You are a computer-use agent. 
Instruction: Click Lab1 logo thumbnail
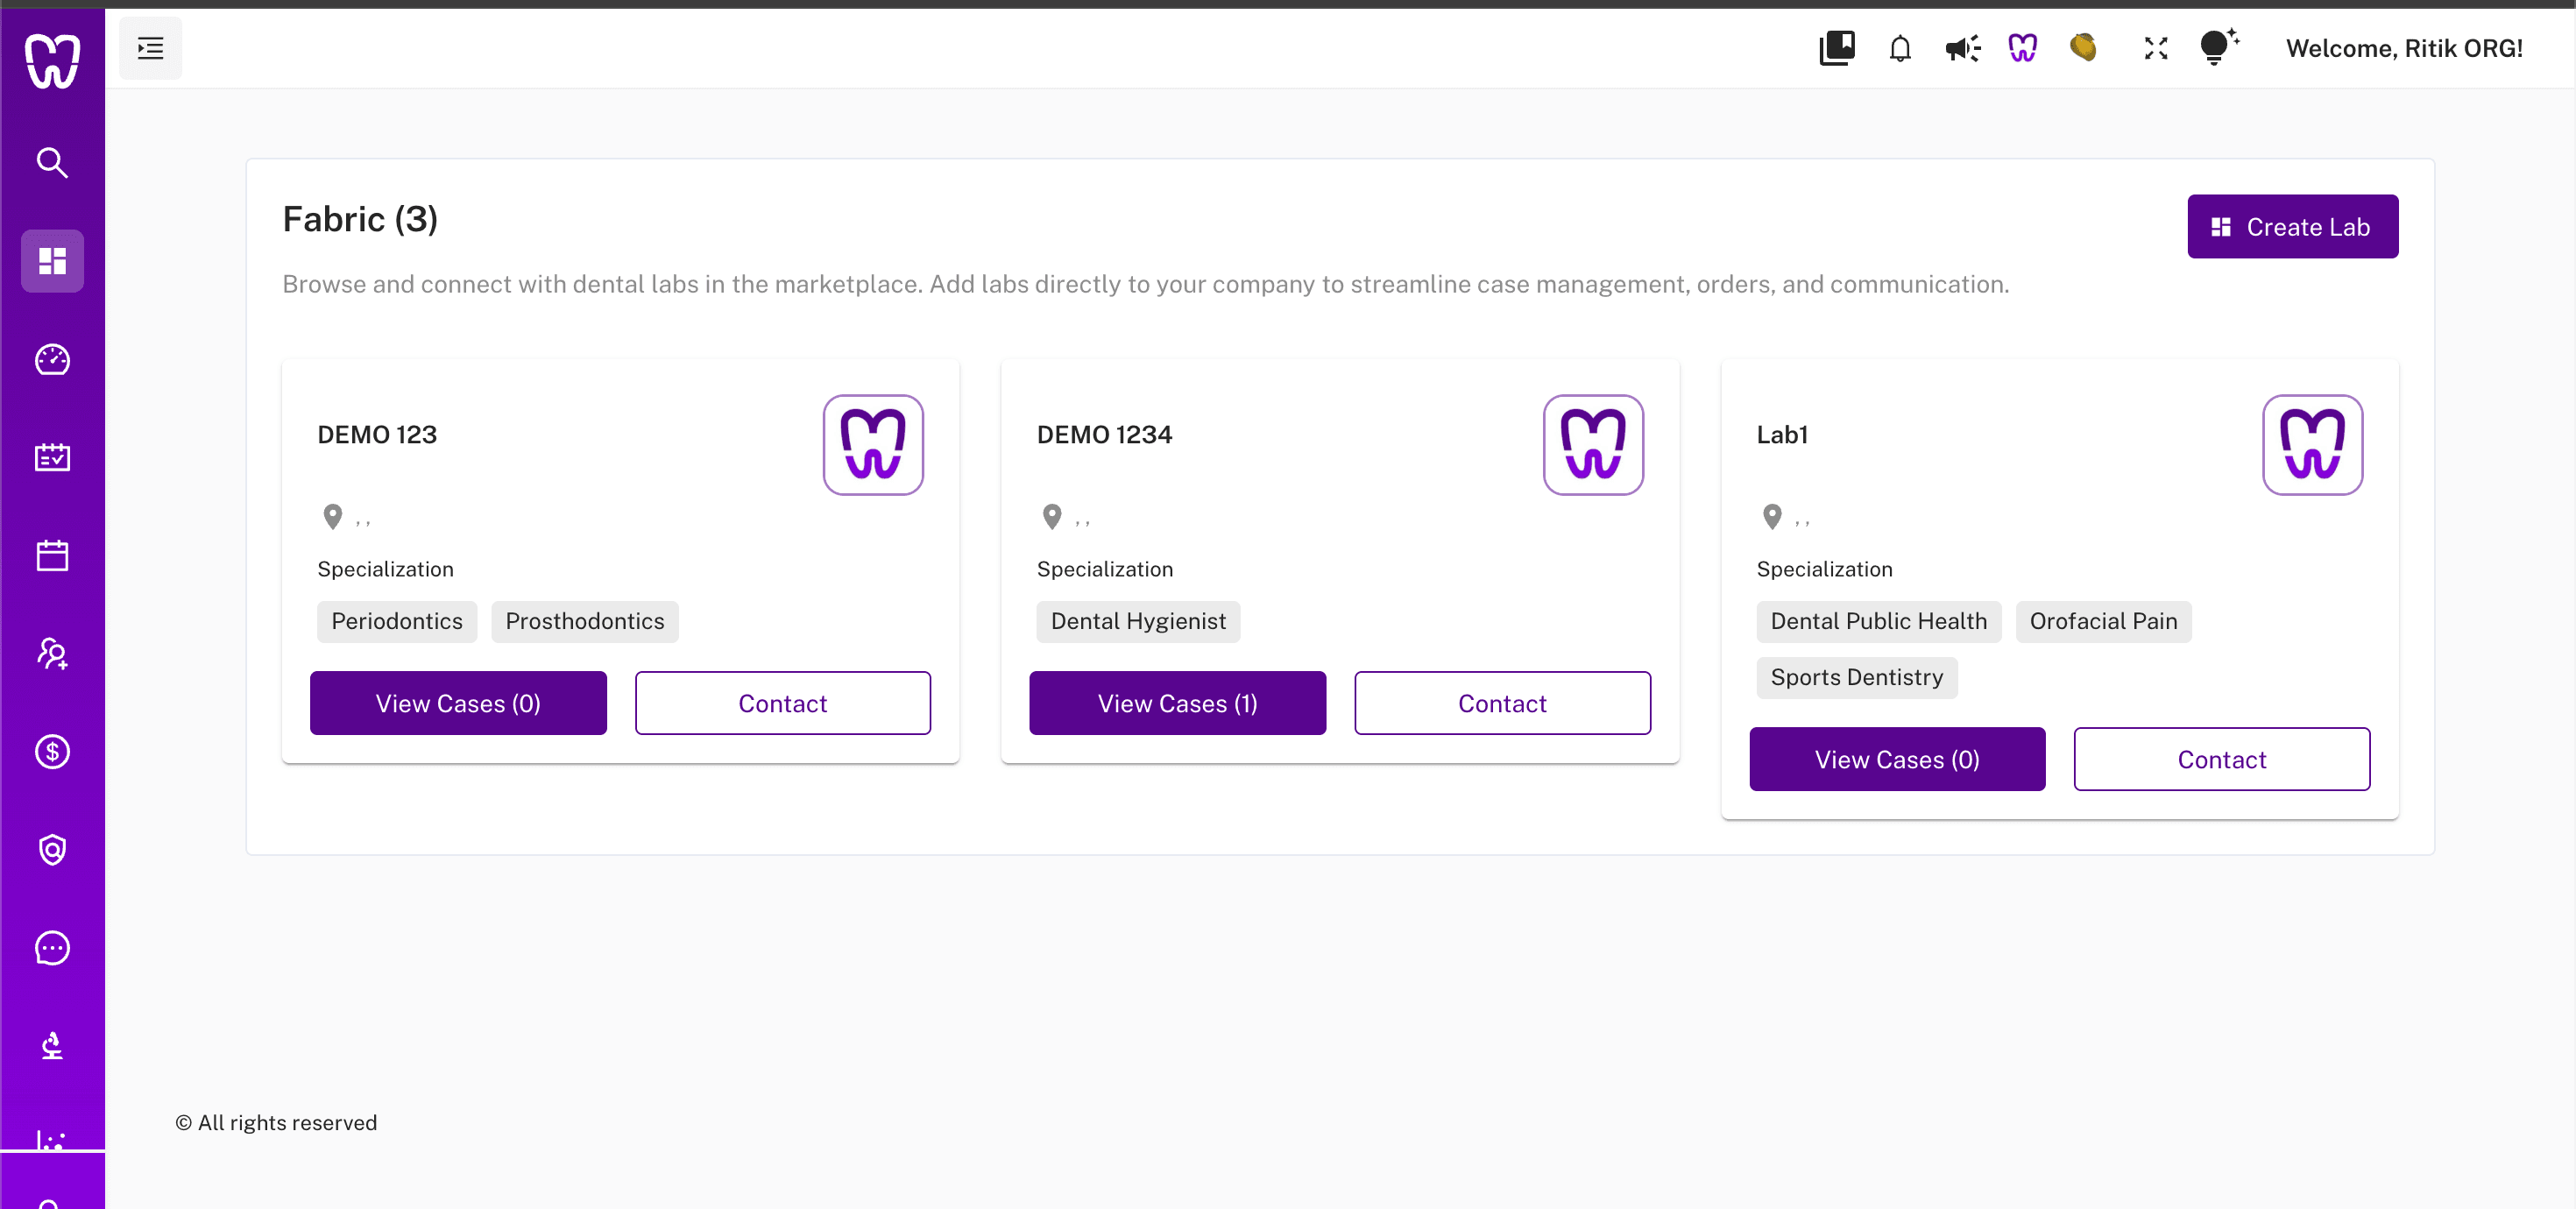click(x=2312, y=445)
